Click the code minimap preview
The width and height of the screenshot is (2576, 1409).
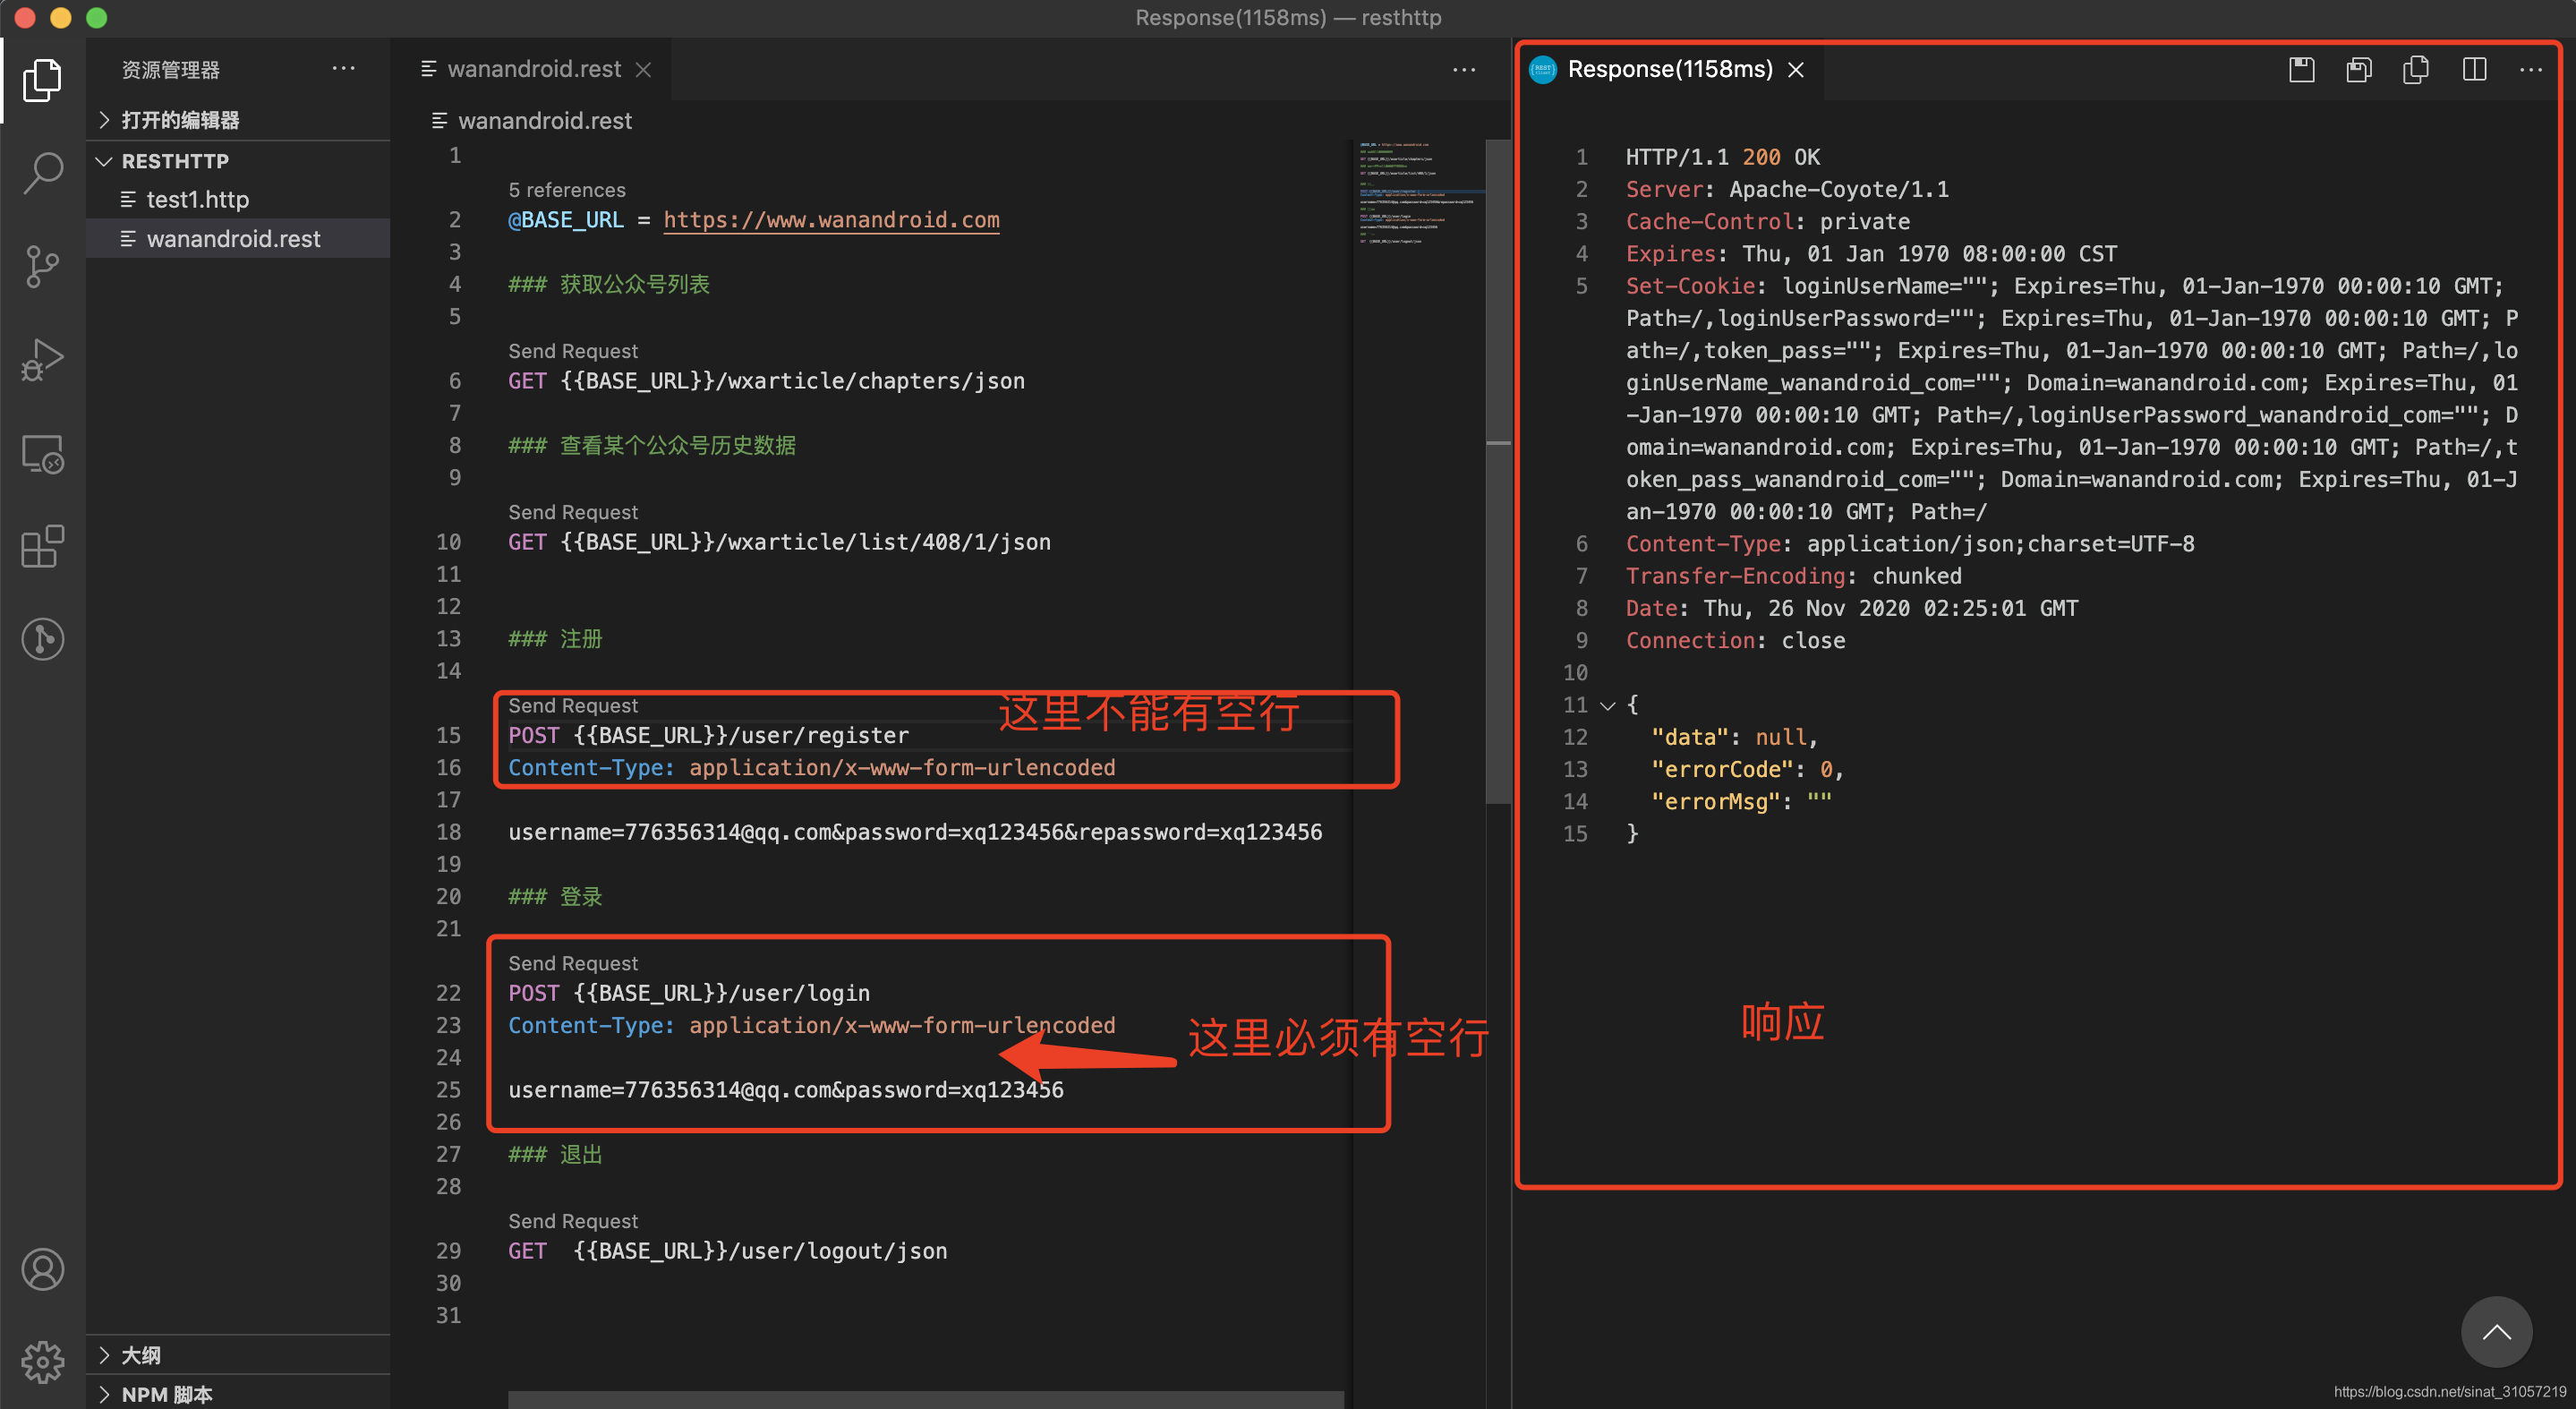coord(1419,195)
